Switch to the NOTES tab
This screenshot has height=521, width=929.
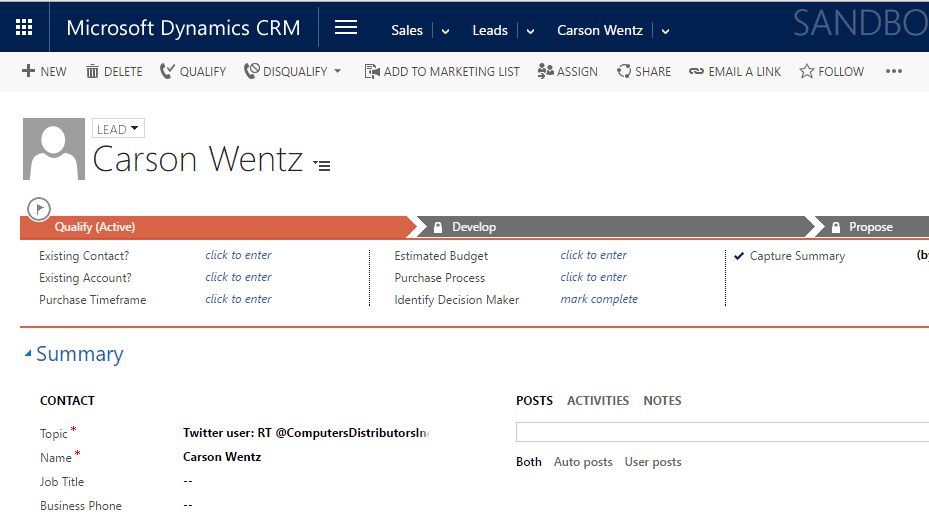tap(662, 401)
